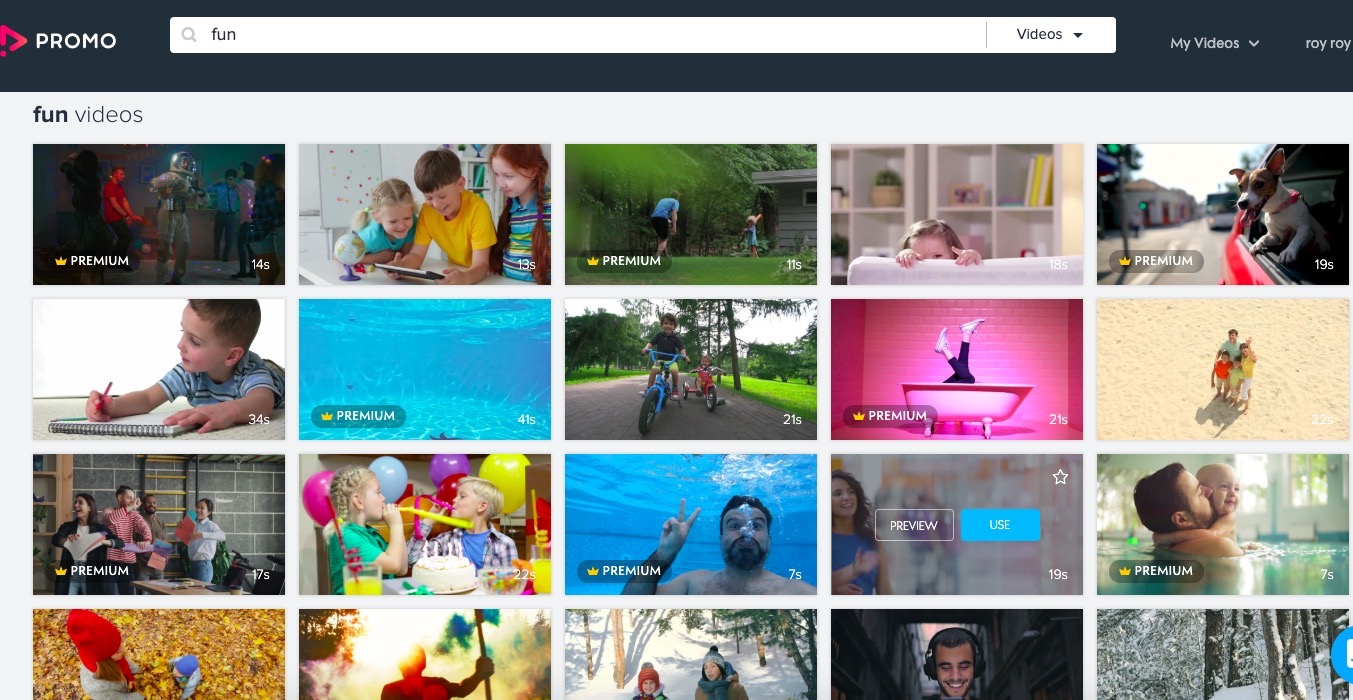
Task: Click the "41s" duration label
Action: click(x=526, y=420)
